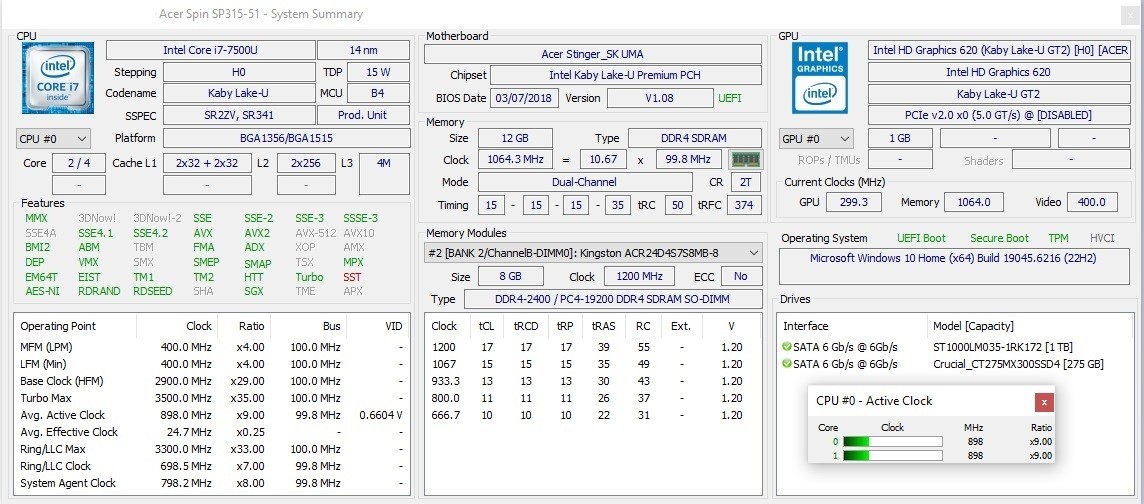Screen dimensions: 1144x504
Task: Click the memory Type DDR4 SDRAM field
Action: point(695,138)
